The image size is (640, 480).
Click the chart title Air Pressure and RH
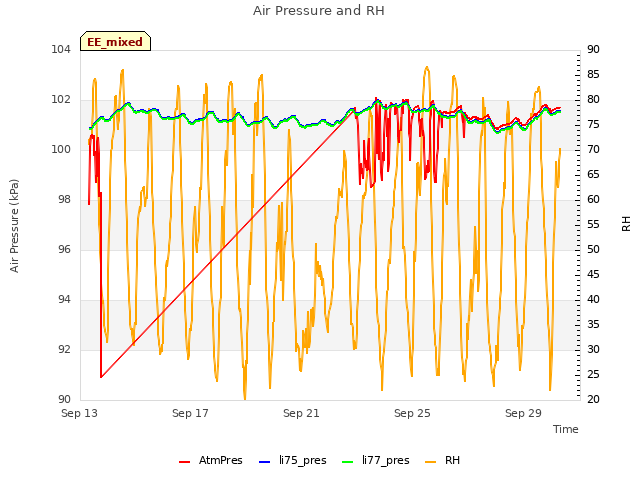point(319,11)
